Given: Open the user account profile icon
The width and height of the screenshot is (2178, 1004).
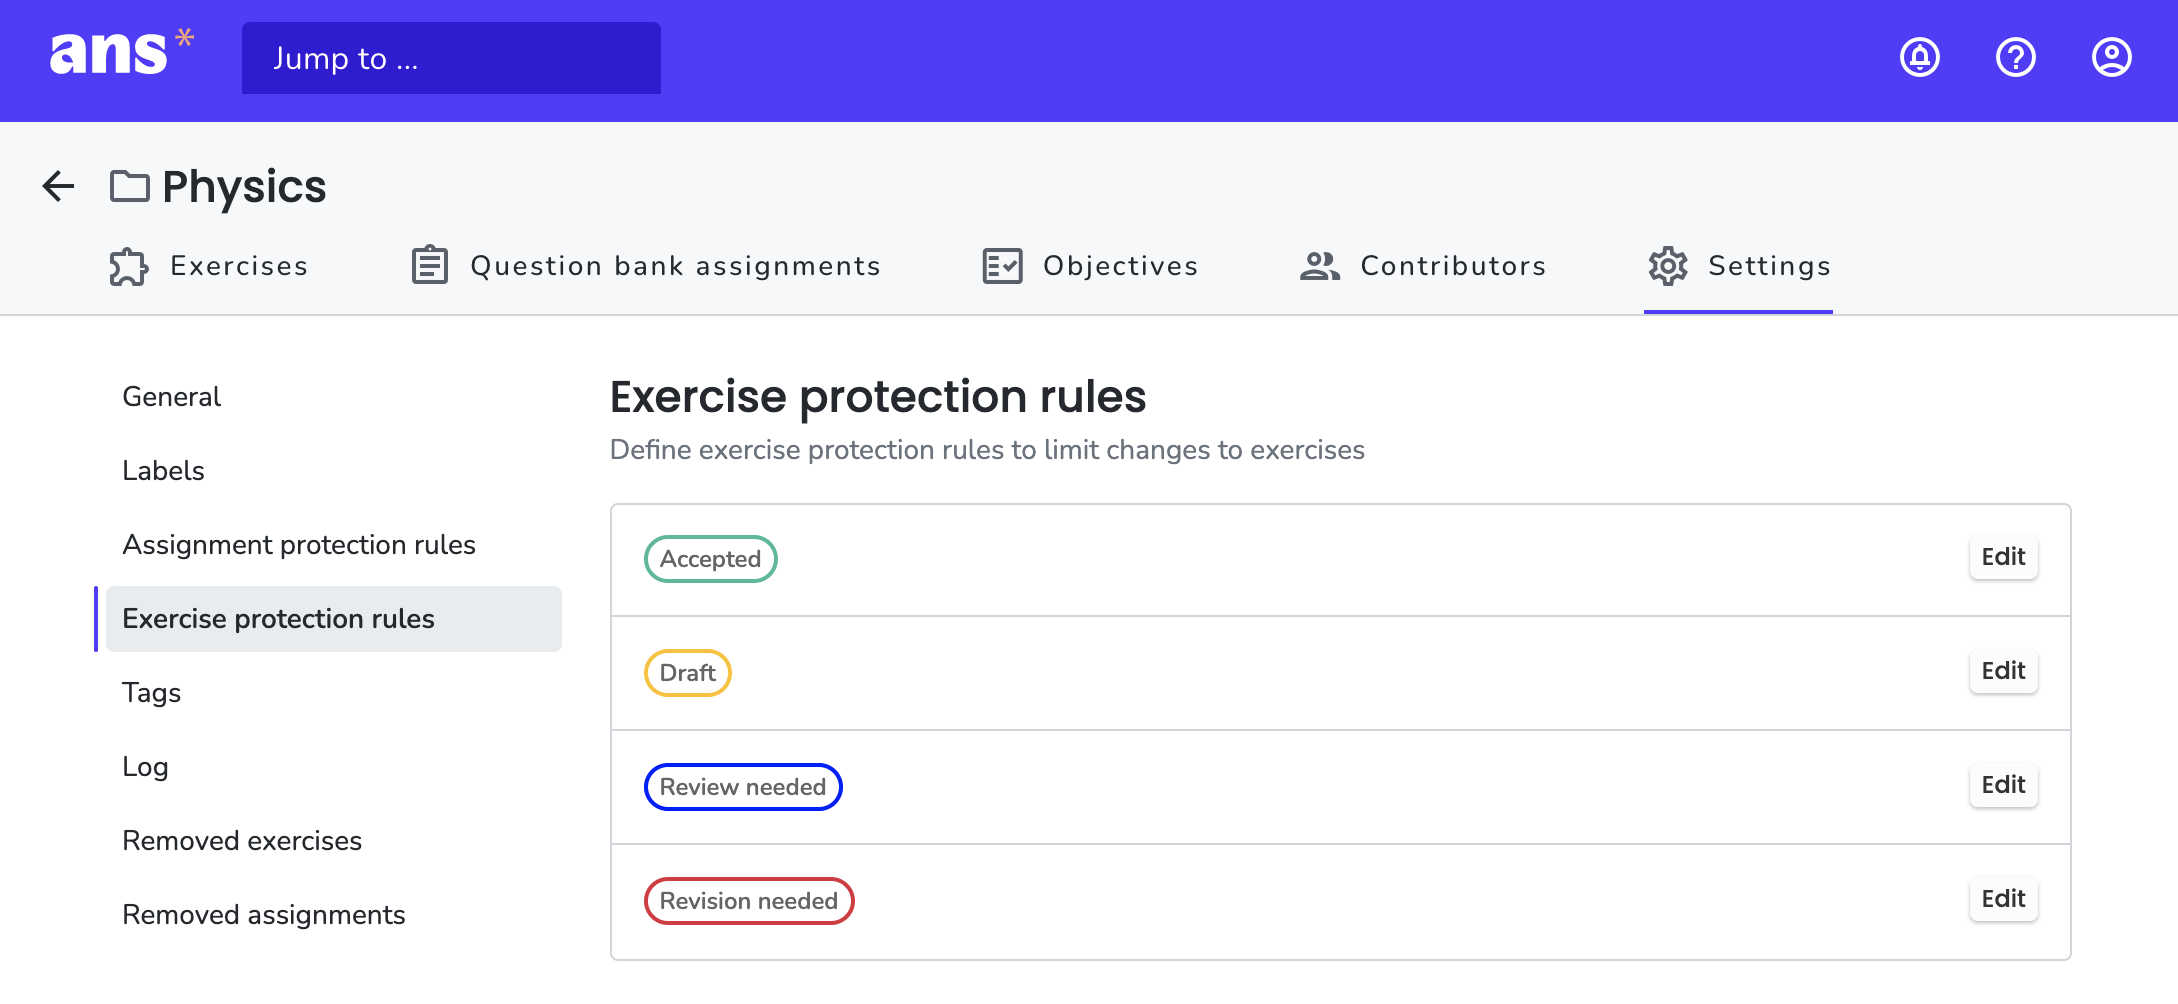Looking at the screenshot, I should [2111, 57].
